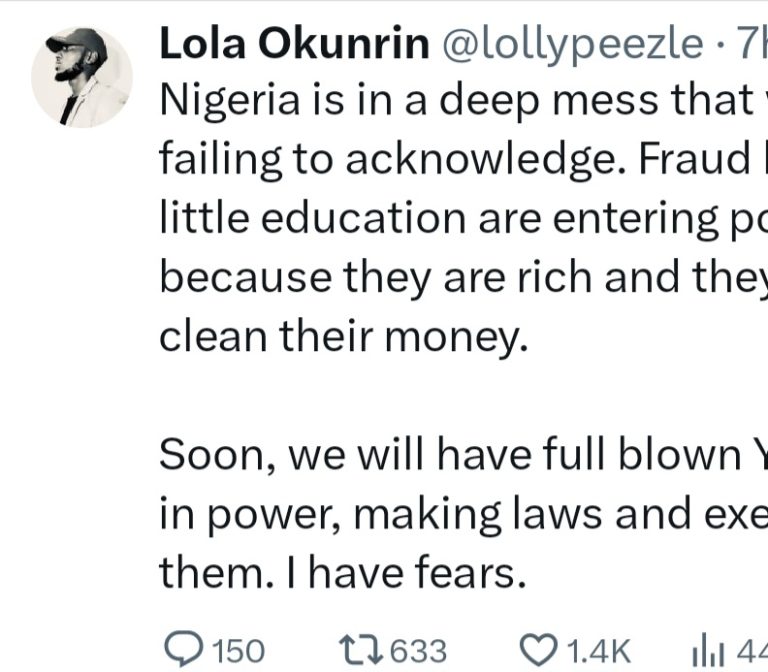
Task: Click the Lola Okunrin display name
Action: (x=292, y=44)
